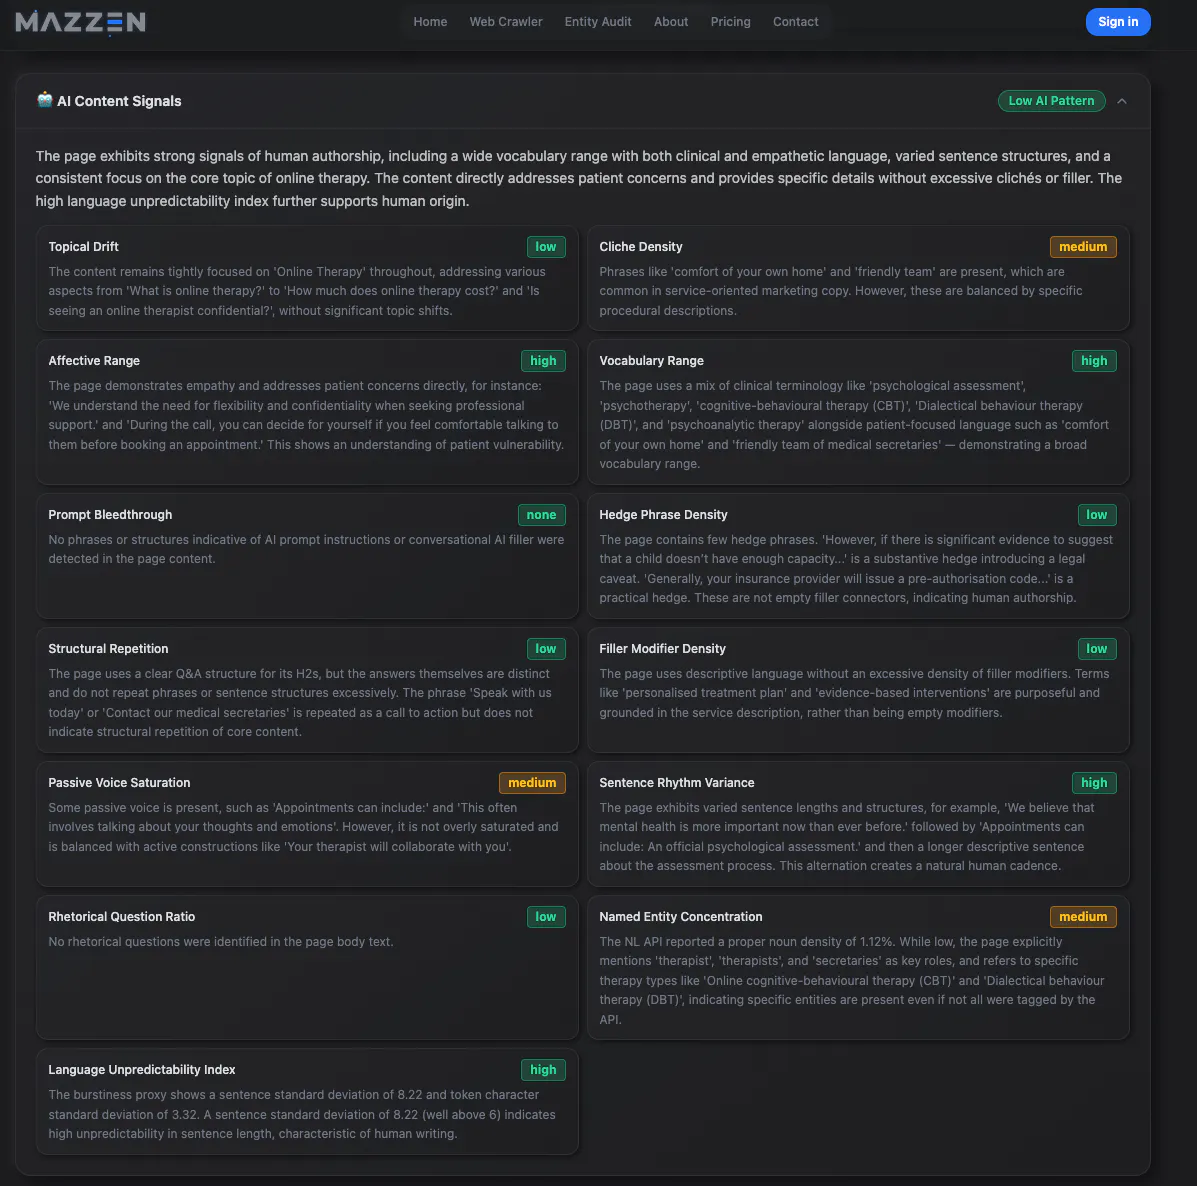
Task: Click the Prompt Bleedthrough description text
Action: (x=306, y=549)
